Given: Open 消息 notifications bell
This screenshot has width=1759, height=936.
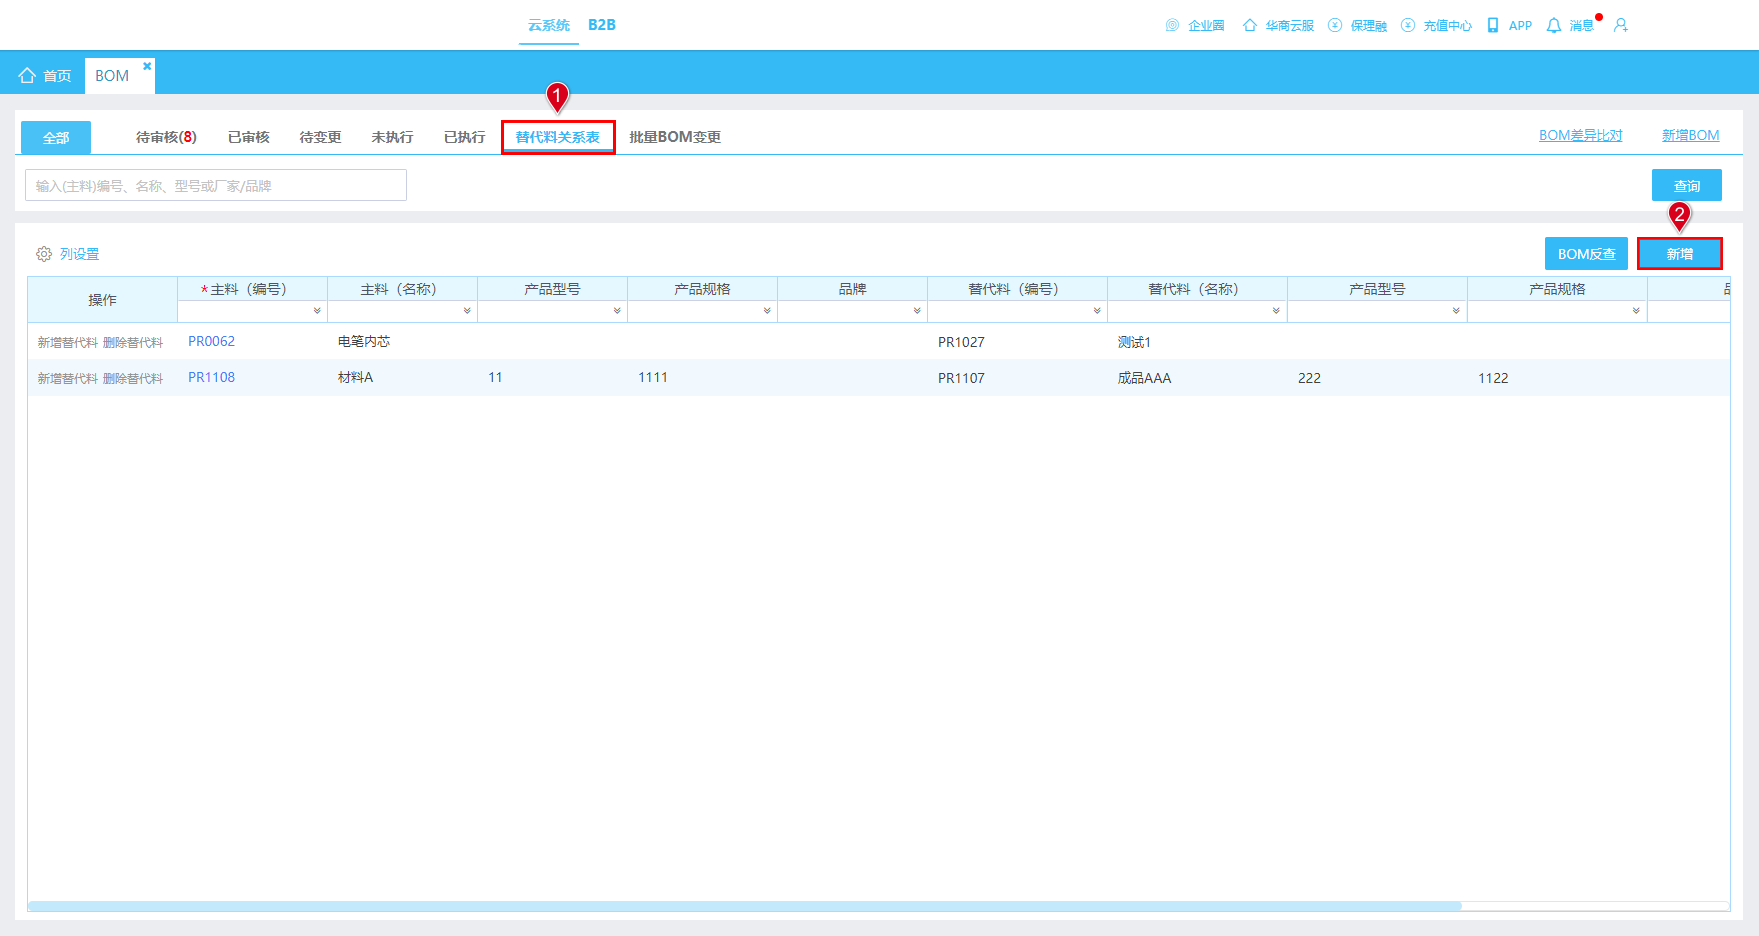Looking at the screenshot, I should click(1554, 25).
